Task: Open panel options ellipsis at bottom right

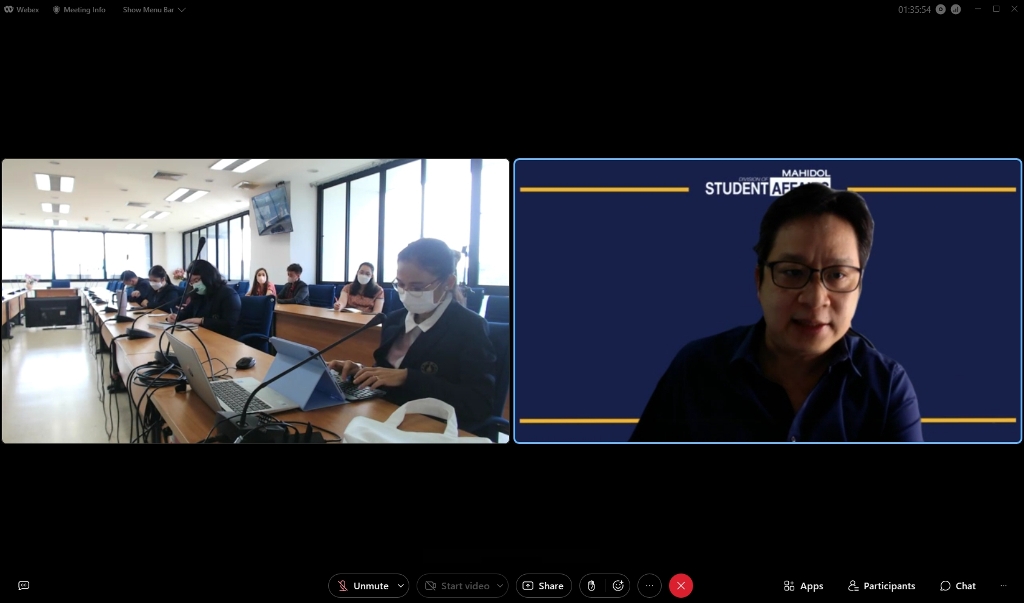Action: point(1004,586)
